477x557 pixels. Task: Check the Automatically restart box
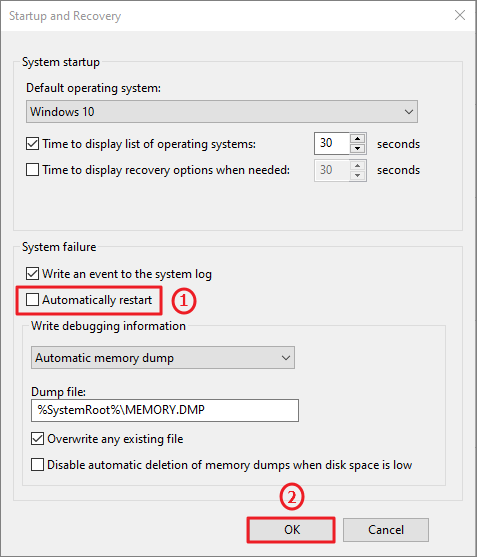pyautogui.click(x=32, y=300)
